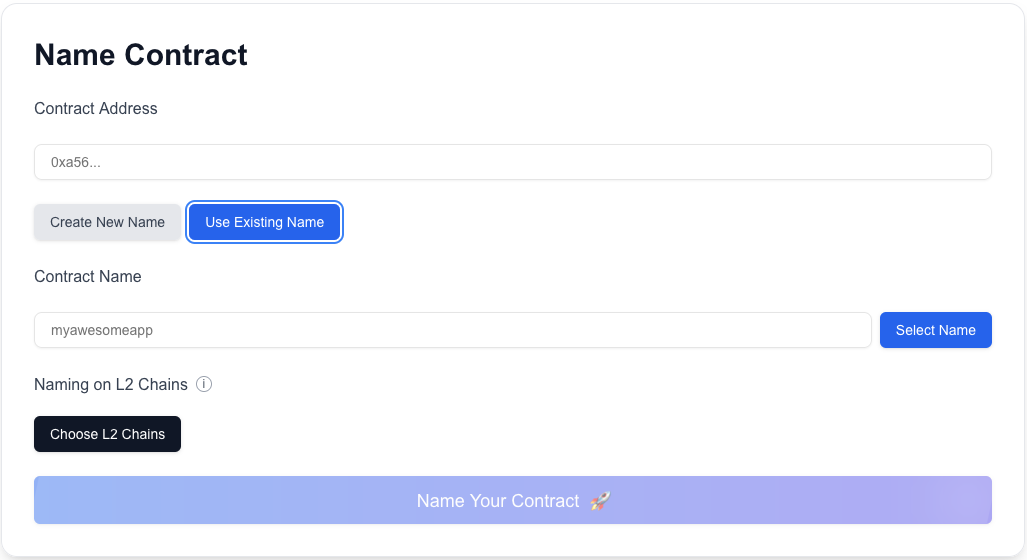This screenshot has height=560, width=1027.
Task: Click the Naming on L2 Chains label text
Action: [111, 384]
